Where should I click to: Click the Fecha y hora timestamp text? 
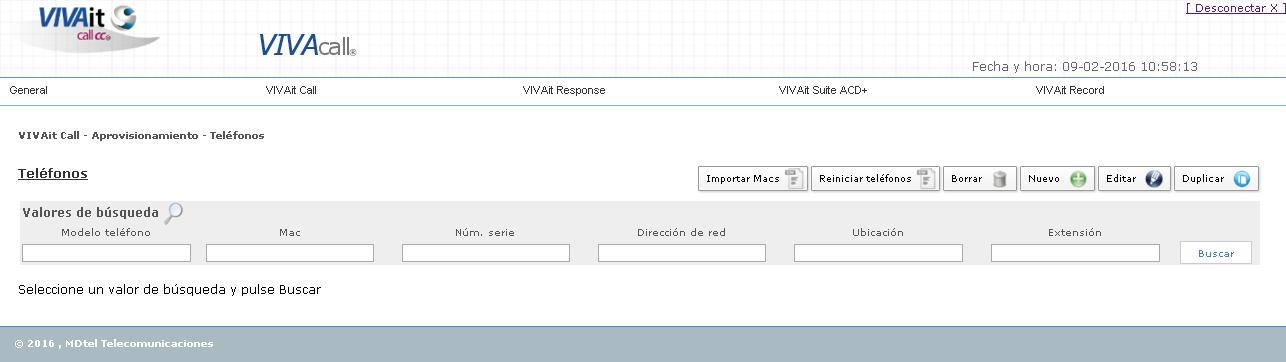[x=1085, y=67]
